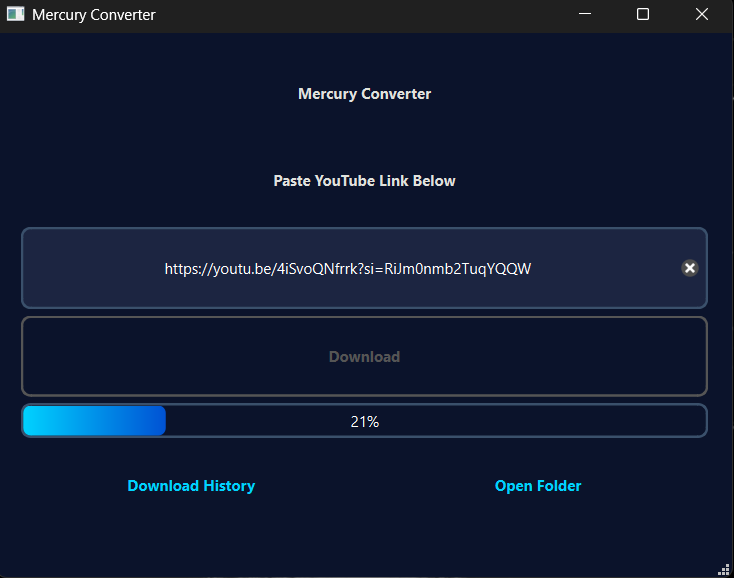The height and width of the screenshot is (578, 734).
Task: Click inside the YouTube link input field
Action: click(364, 268)
